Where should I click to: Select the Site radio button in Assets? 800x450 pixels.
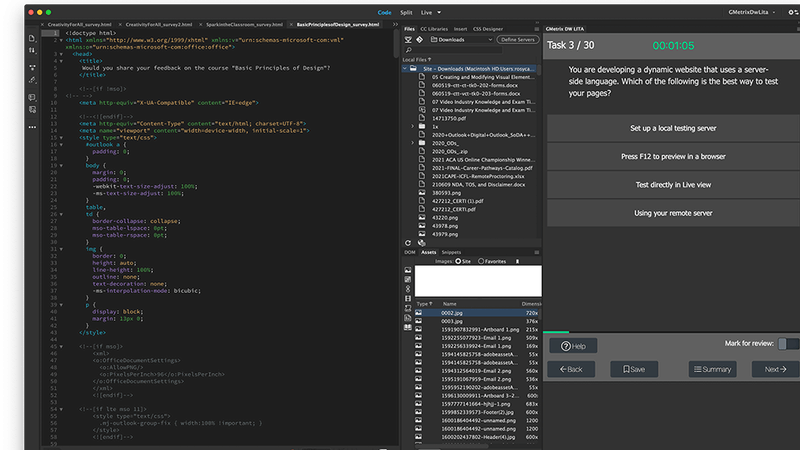(458, 261)
